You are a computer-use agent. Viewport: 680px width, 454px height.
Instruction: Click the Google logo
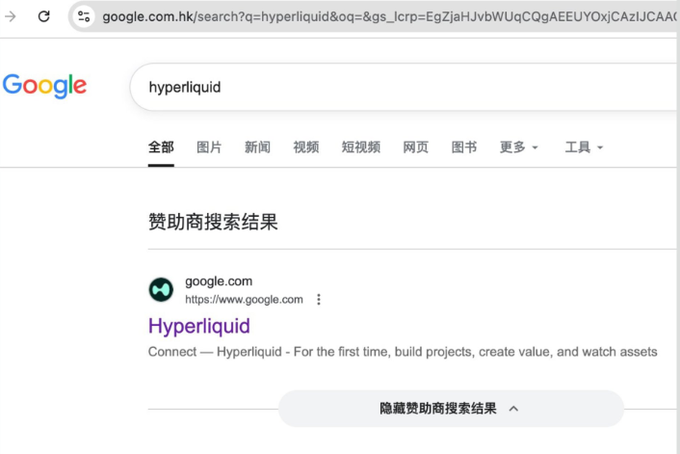(45, 85)
